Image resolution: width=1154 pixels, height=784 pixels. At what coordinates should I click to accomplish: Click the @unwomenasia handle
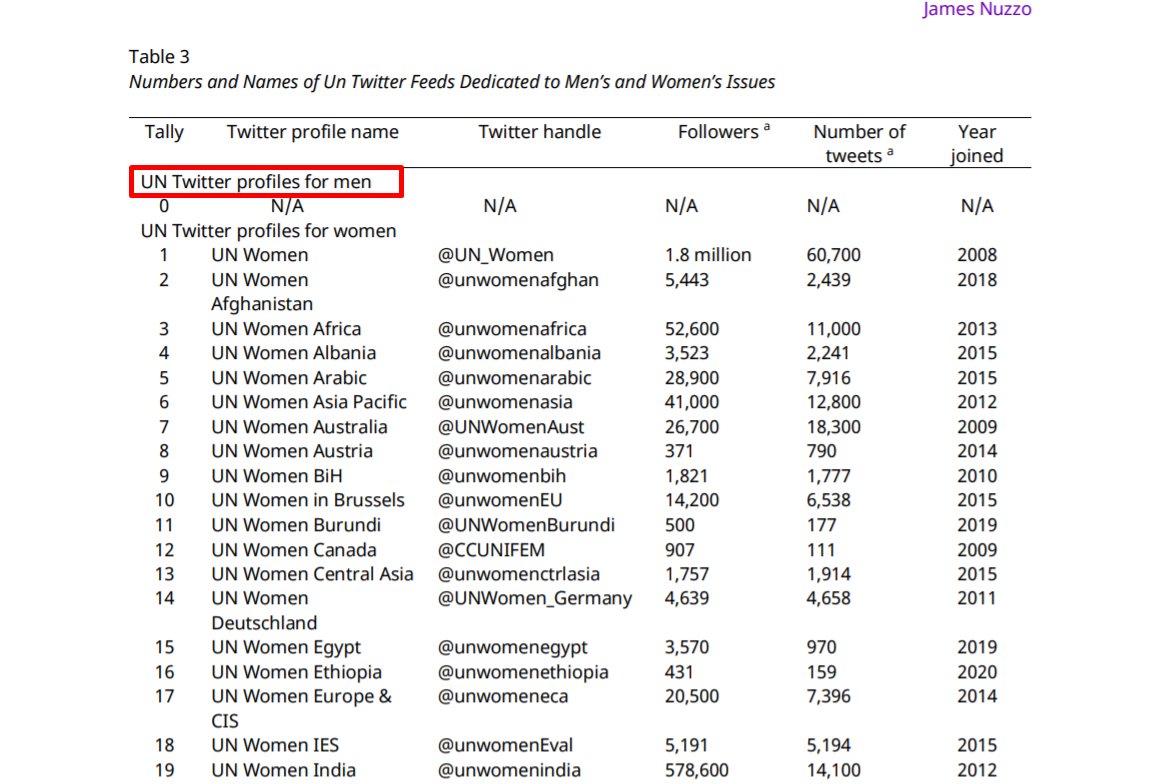click(505, 403)
